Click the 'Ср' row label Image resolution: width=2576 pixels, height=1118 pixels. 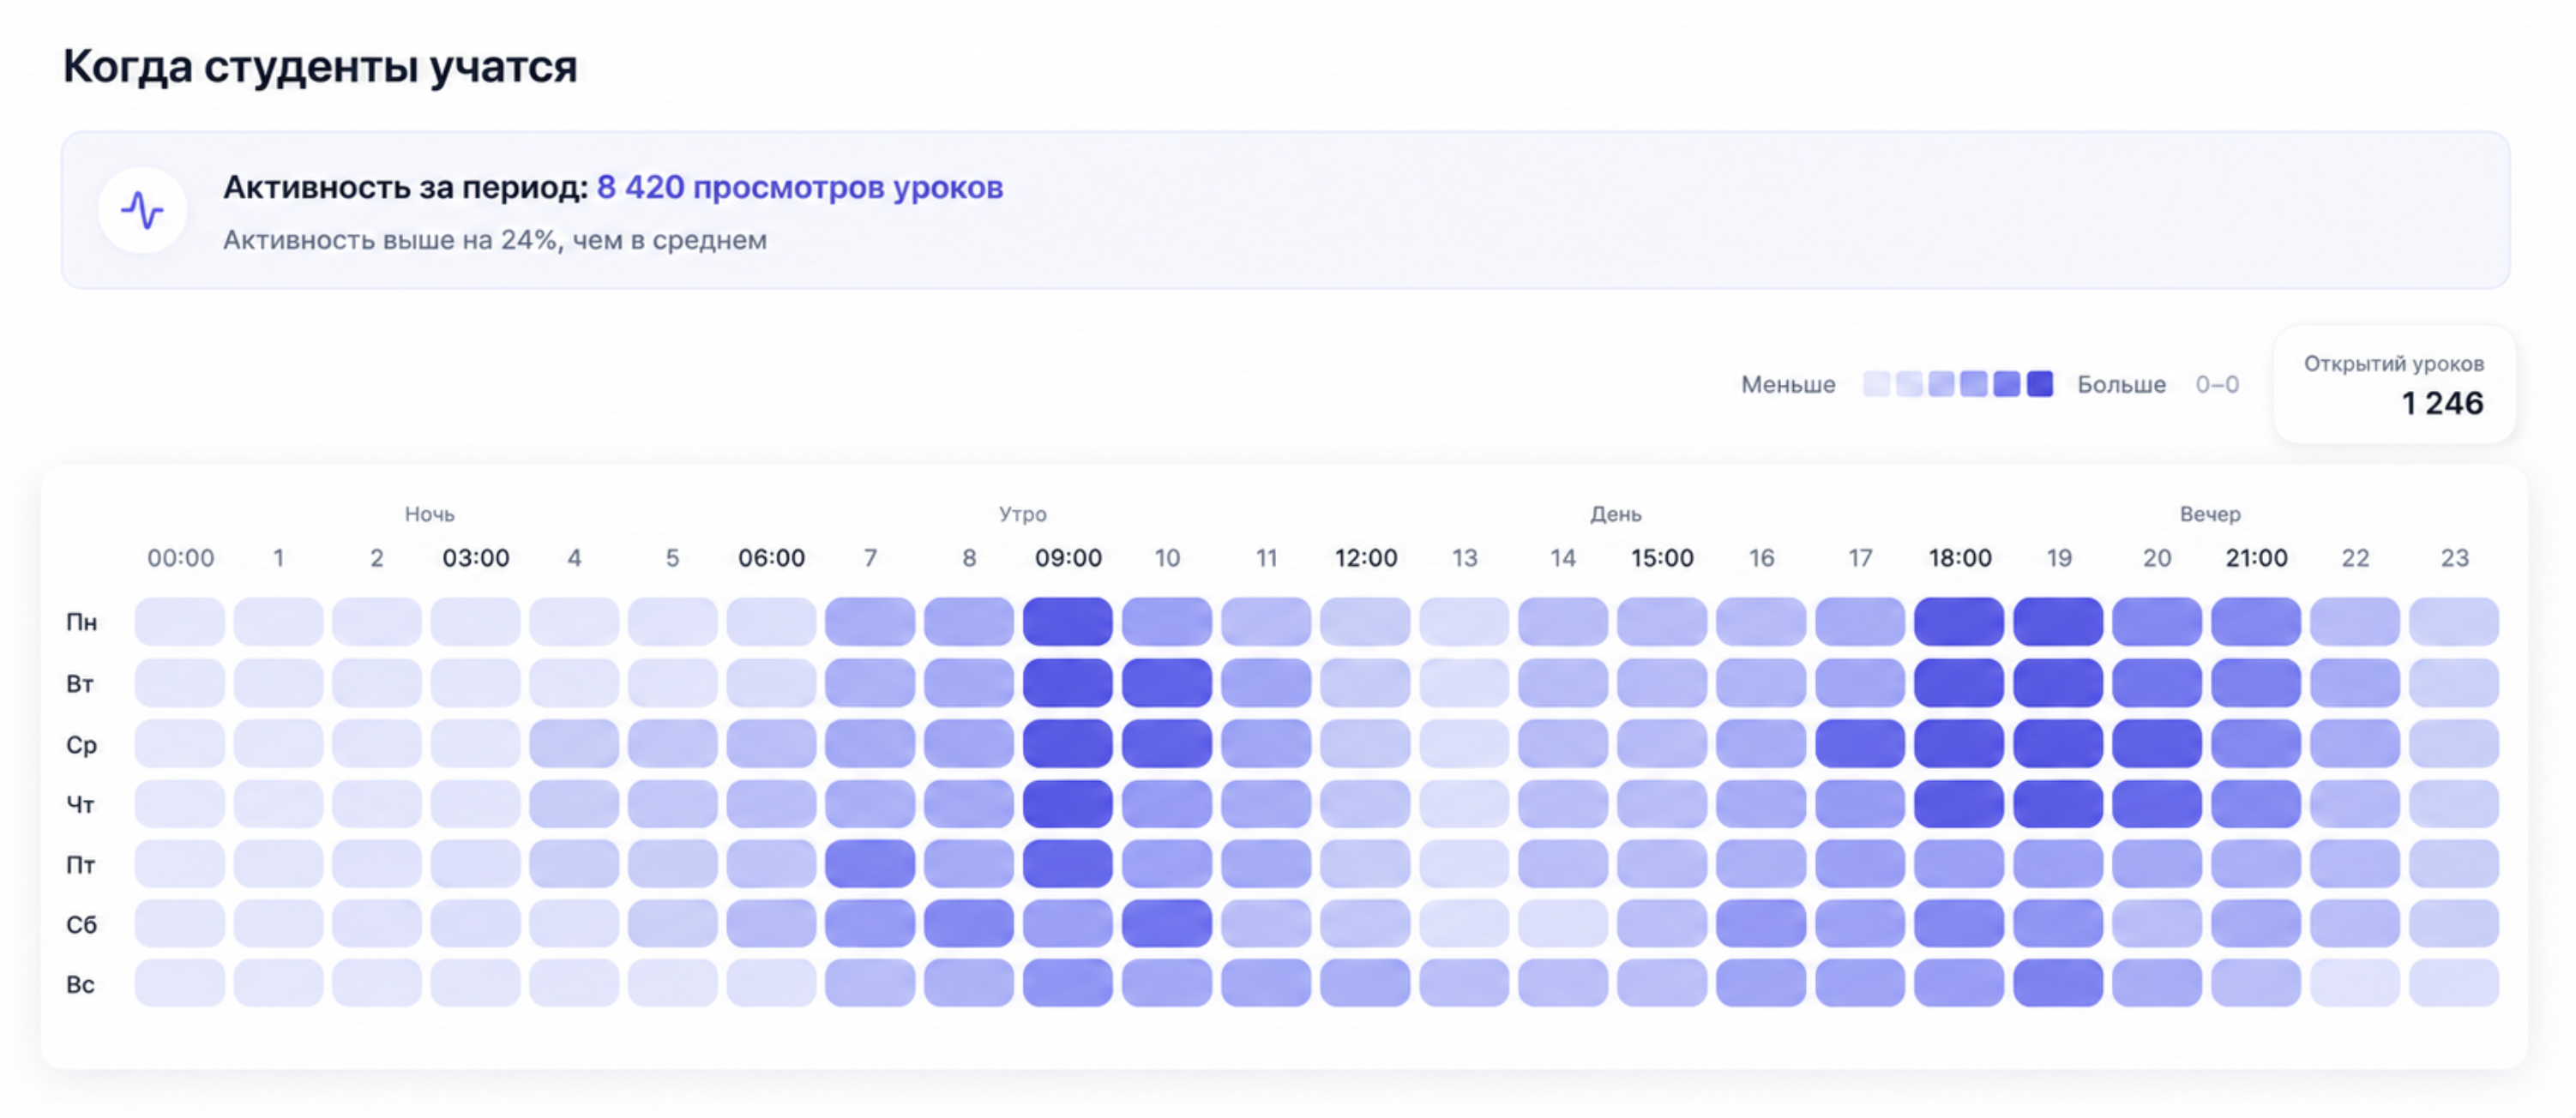(x=81, y=745)
